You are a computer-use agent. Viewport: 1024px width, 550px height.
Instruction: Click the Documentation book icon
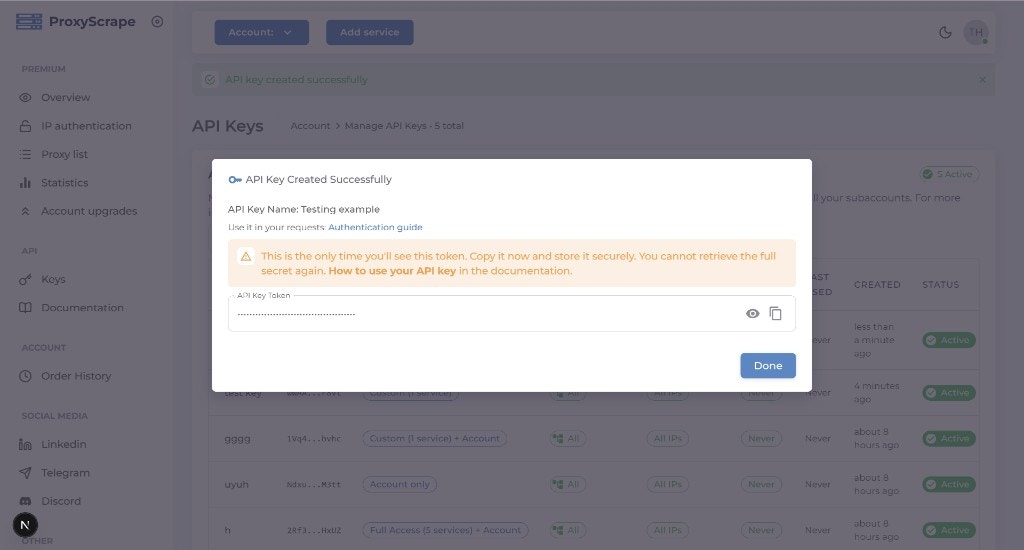tap(25, 308)
